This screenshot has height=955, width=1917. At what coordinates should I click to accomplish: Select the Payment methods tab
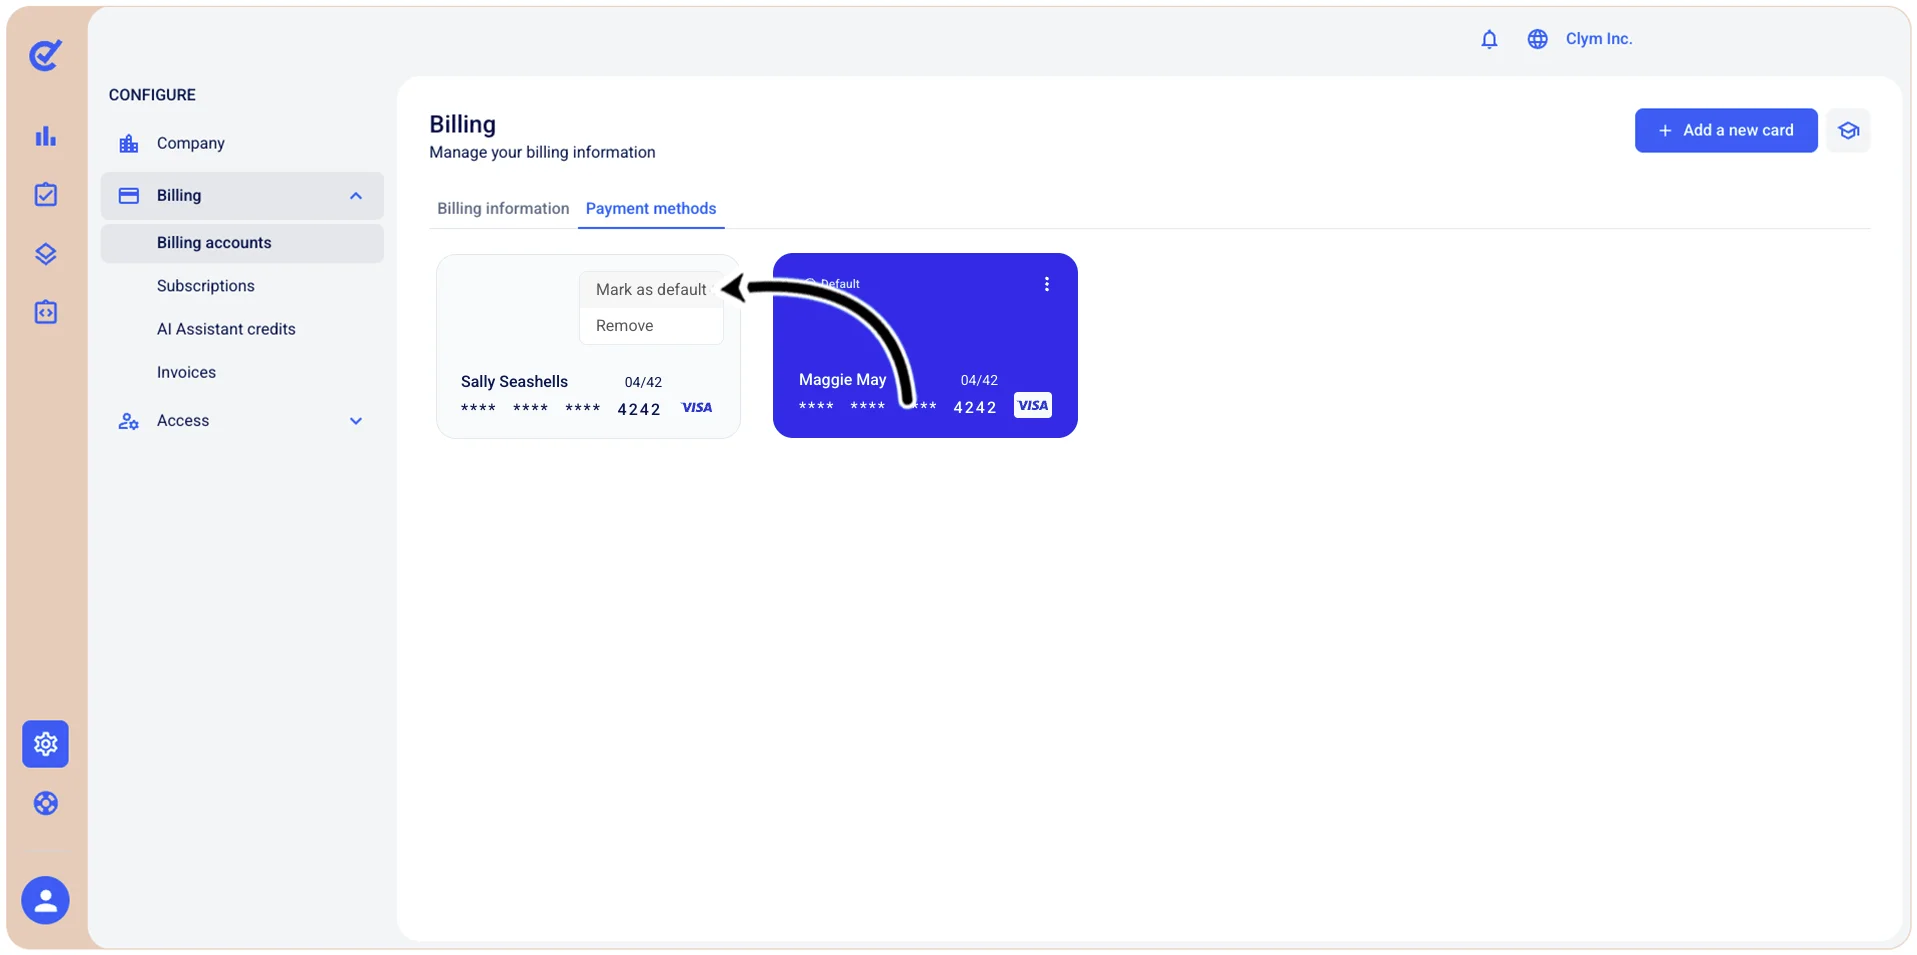[x=651, y=208]
